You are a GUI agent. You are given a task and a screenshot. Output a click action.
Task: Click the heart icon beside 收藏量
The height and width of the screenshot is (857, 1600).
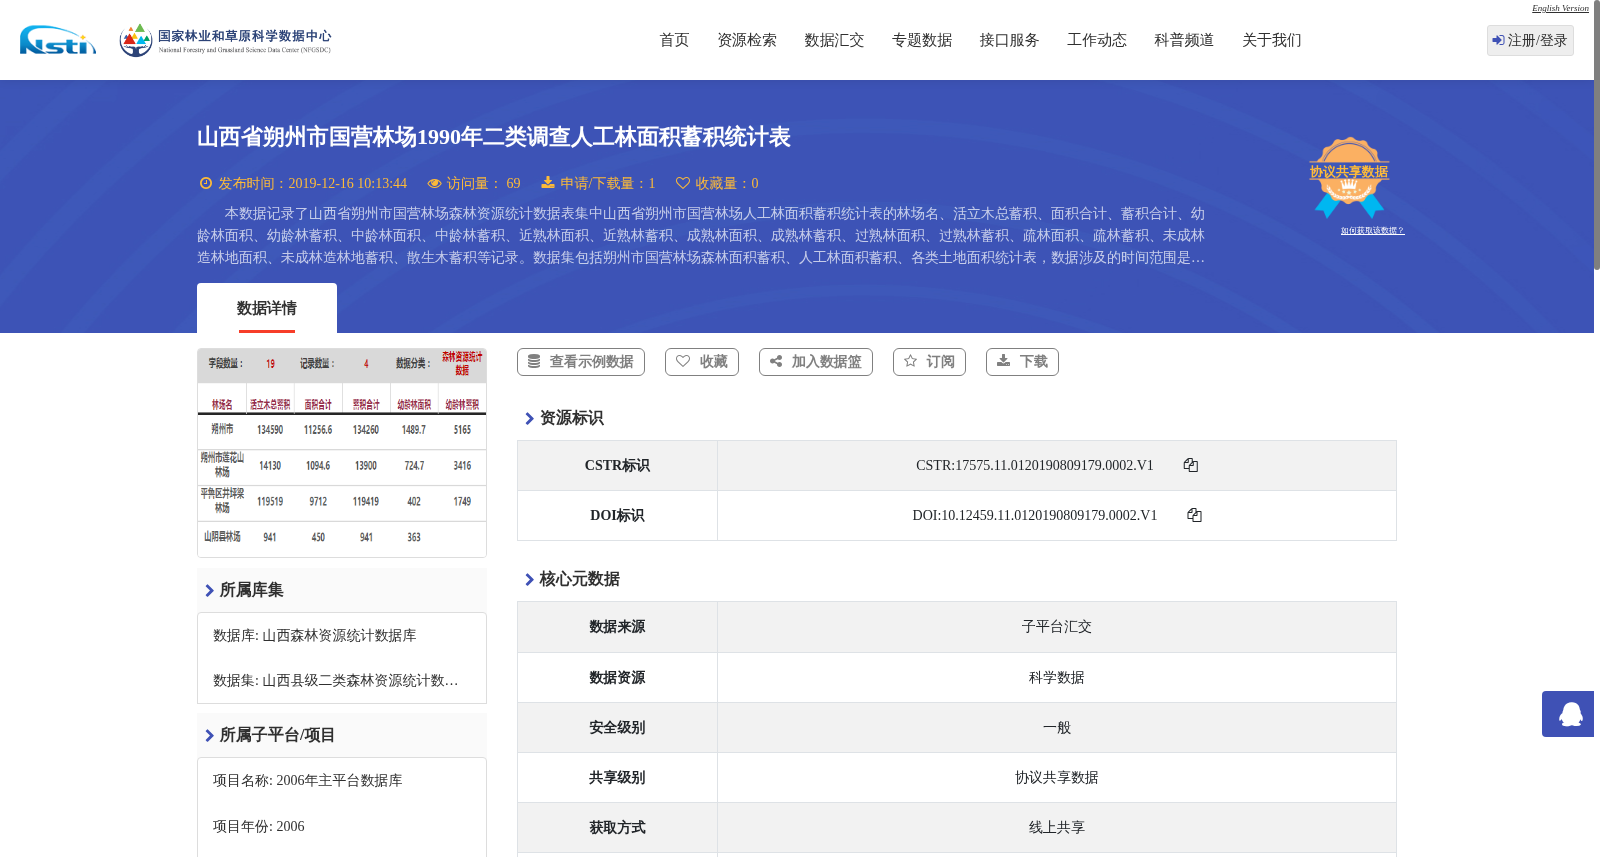(683, 183)
